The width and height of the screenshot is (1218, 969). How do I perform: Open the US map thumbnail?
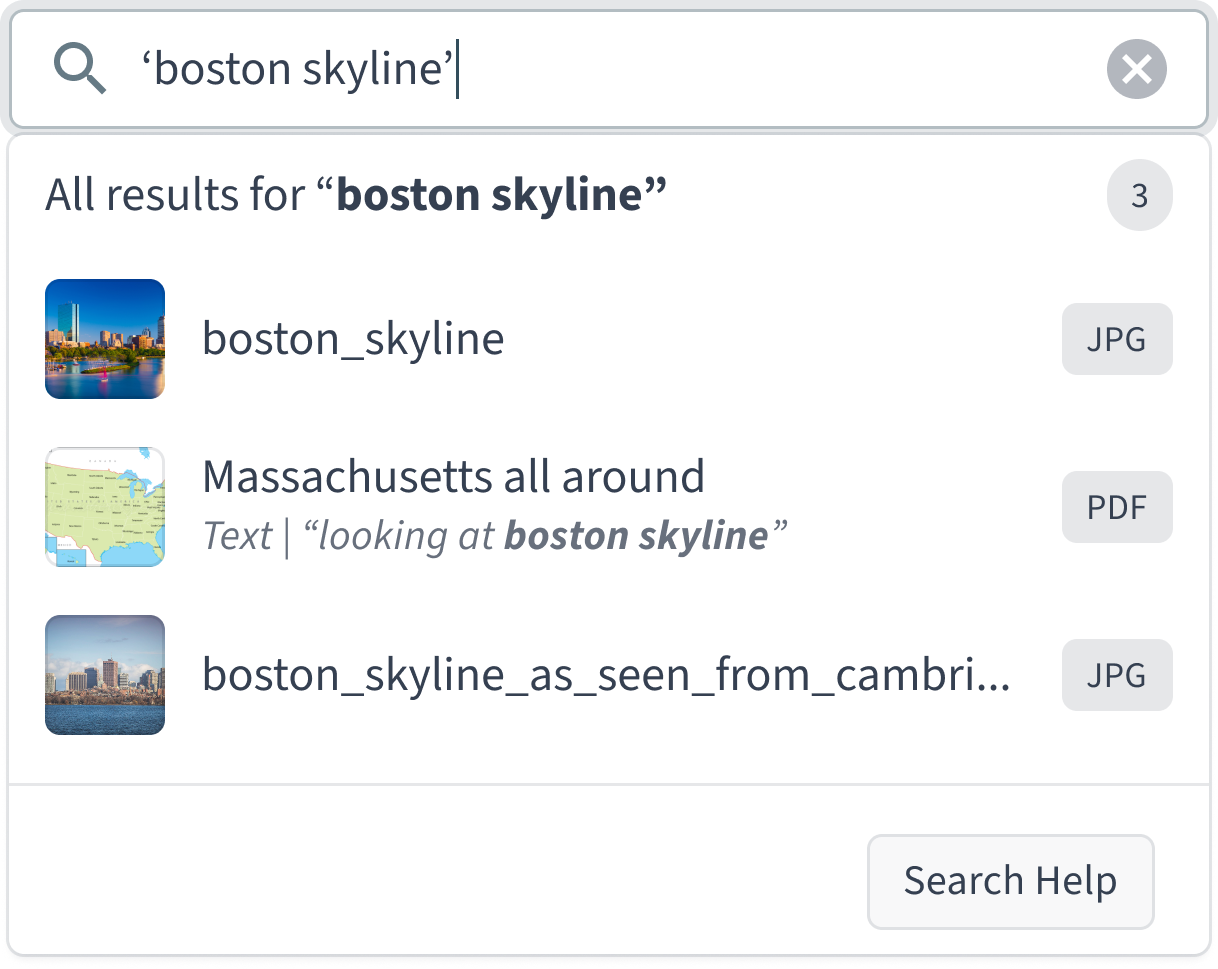click(x=105, y=507)
